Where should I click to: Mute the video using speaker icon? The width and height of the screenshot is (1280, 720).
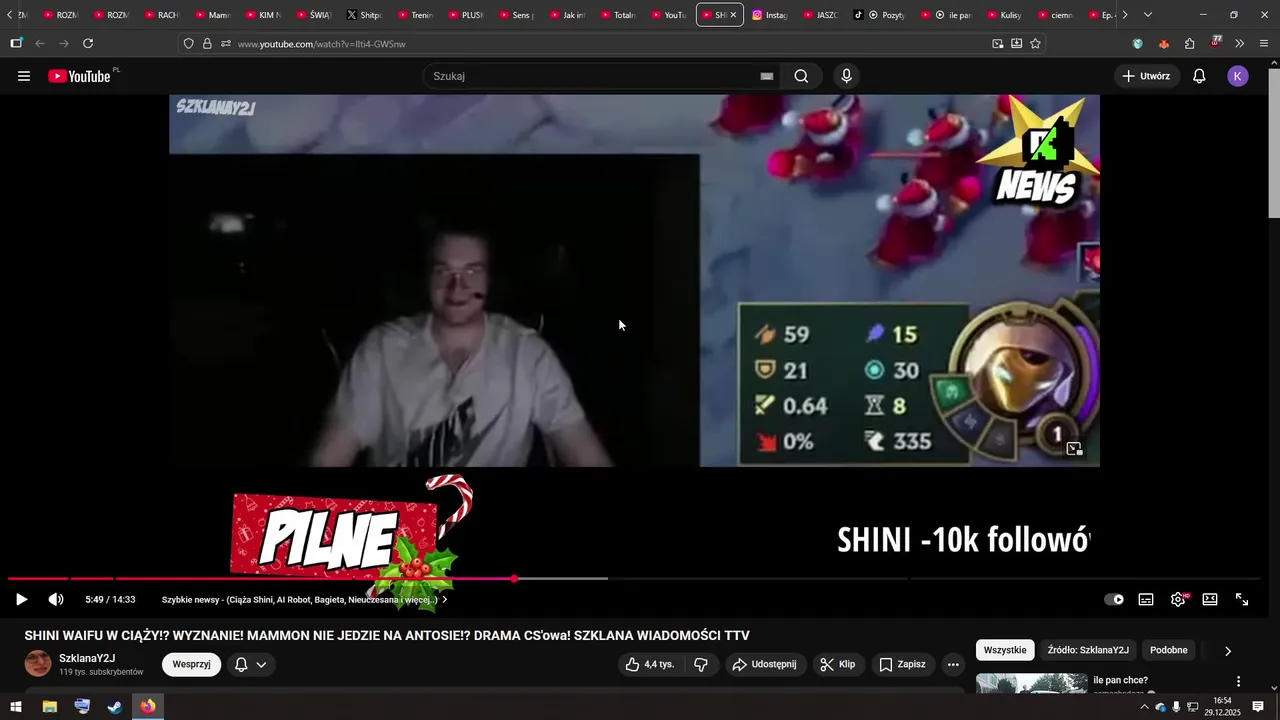click(x=56, y=599)
